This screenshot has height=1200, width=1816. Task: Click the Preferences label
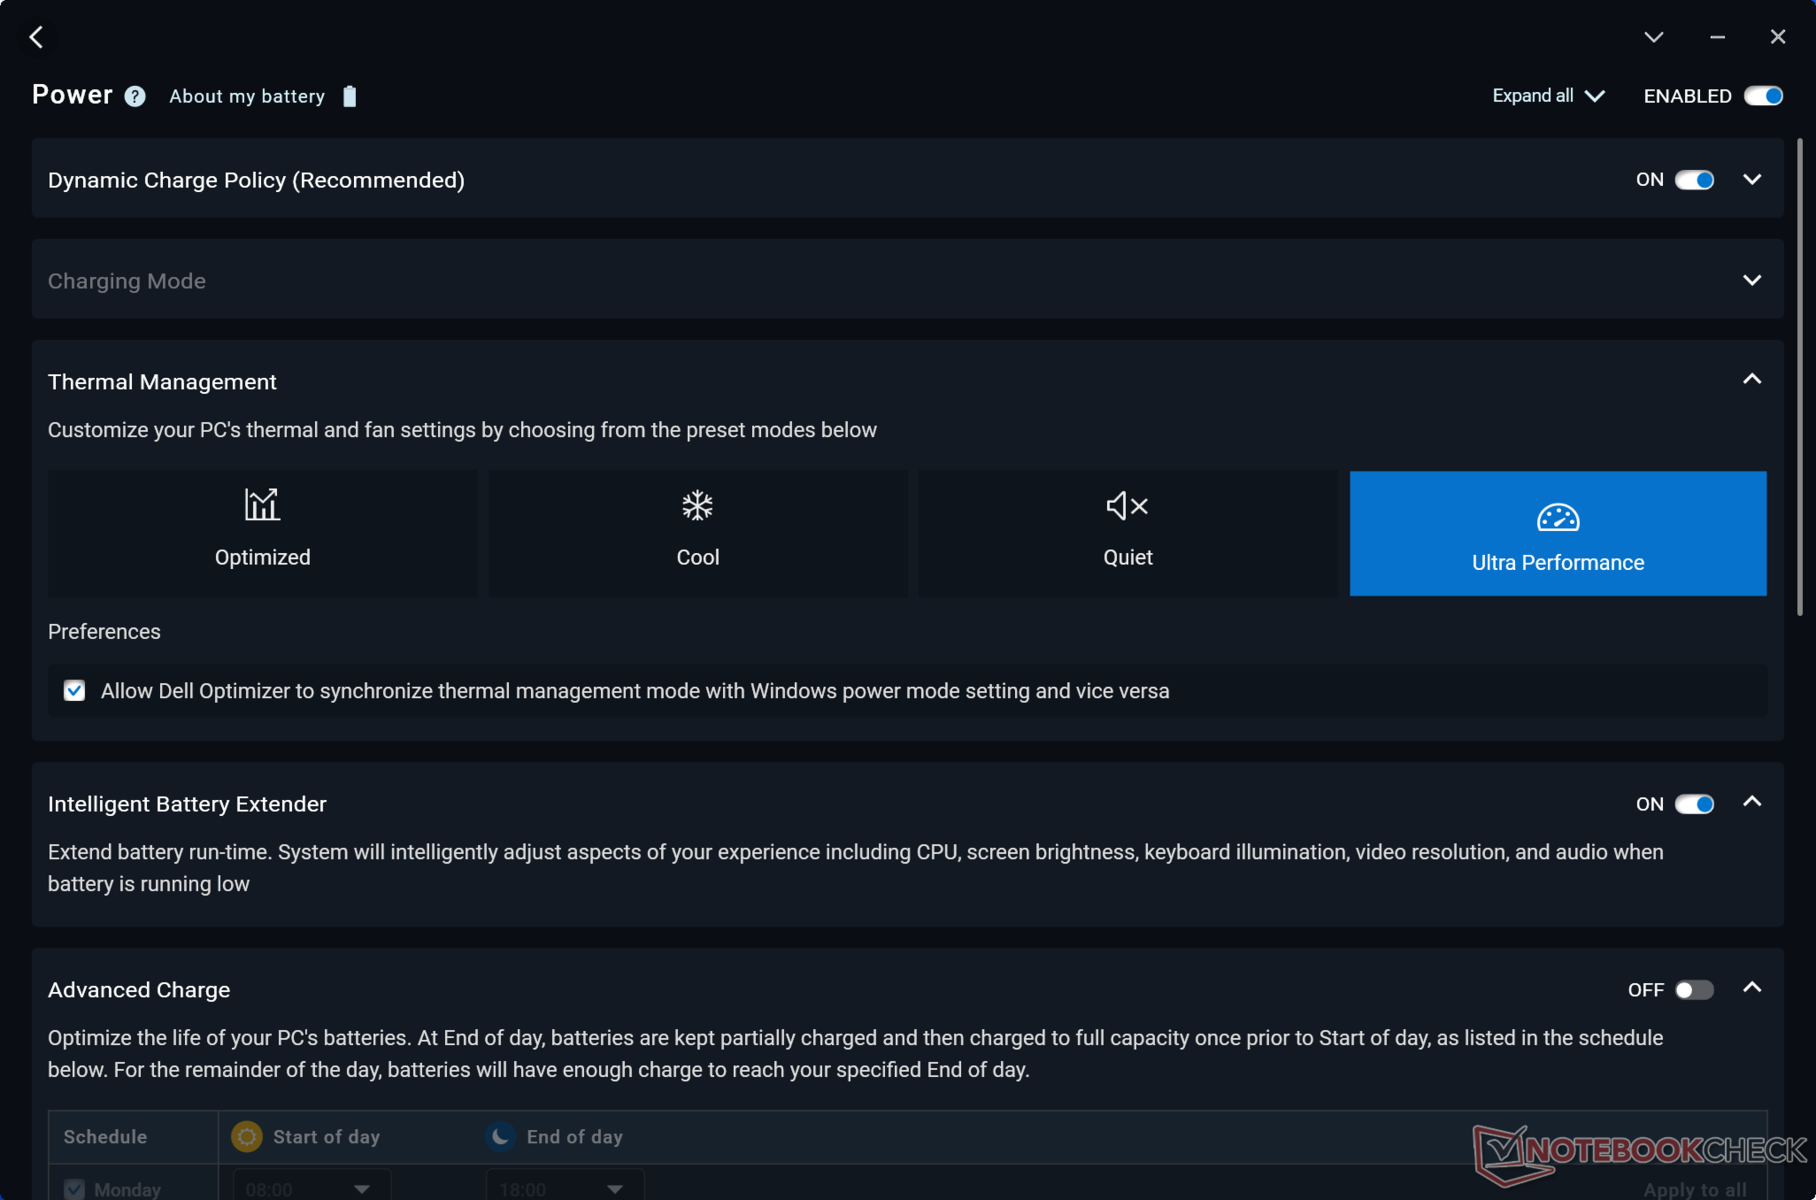click(104, 632)
